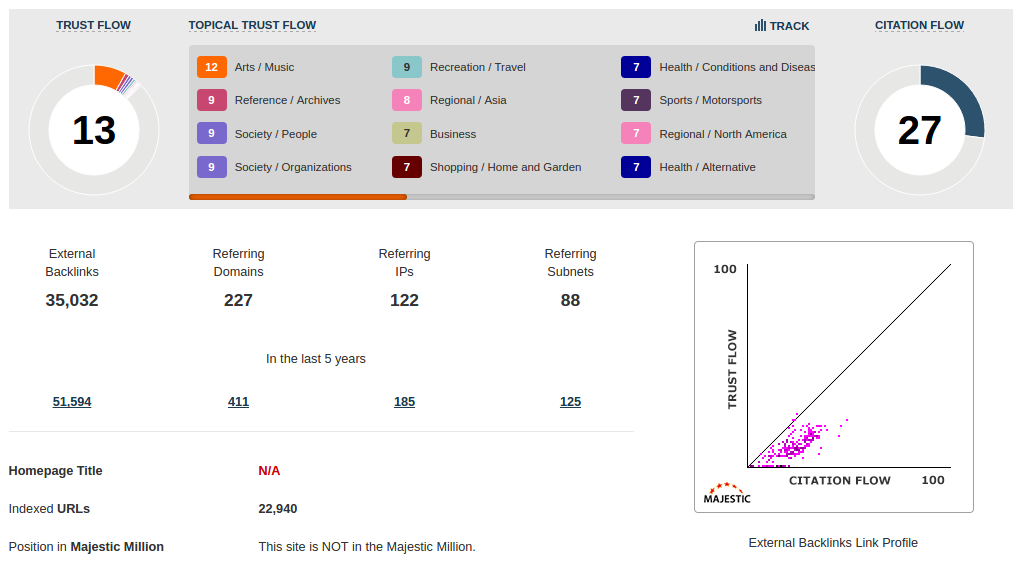Select the orange Arts / Music badge

point(211,67)
